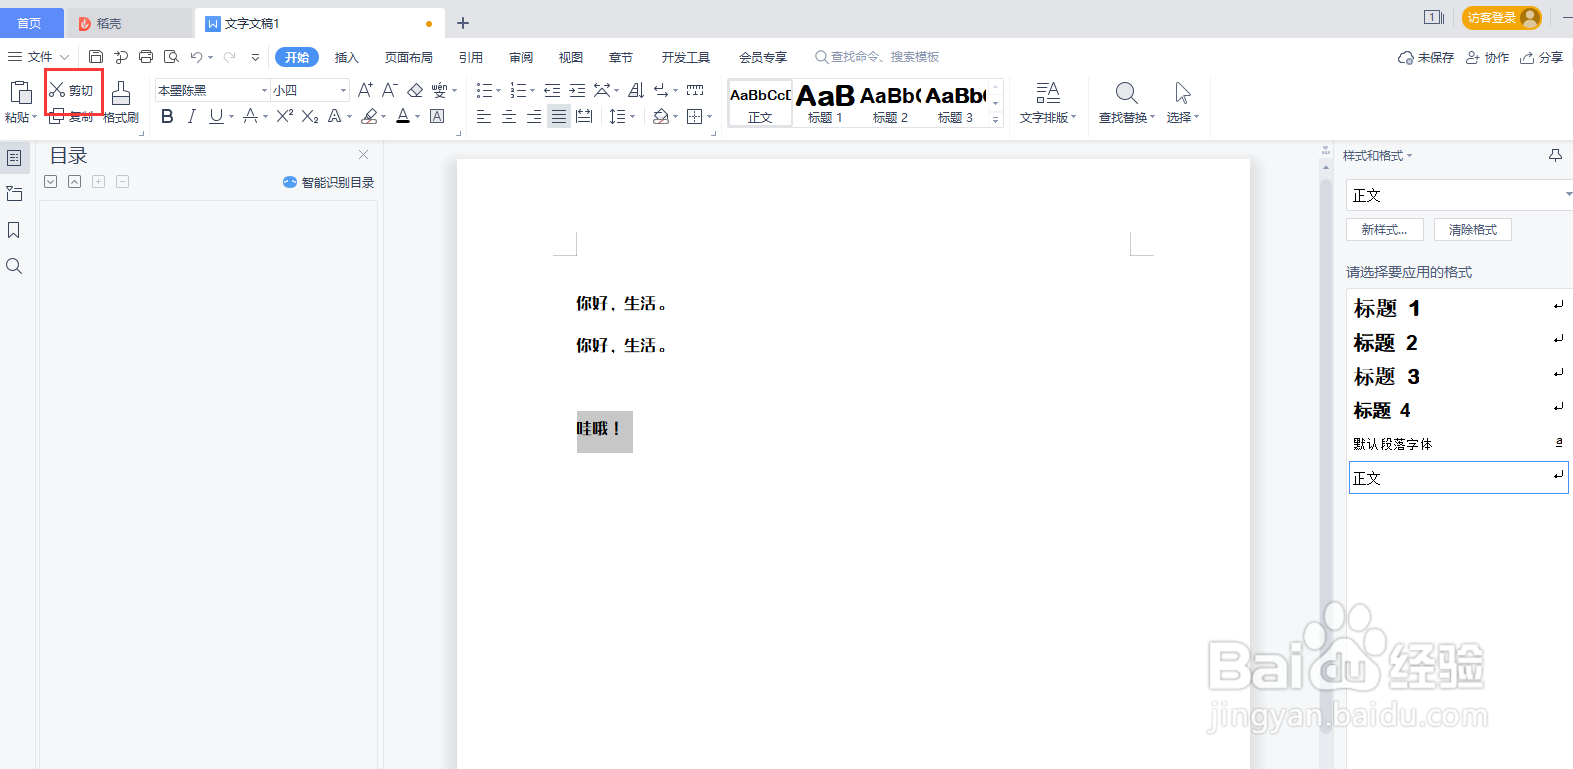Pin the Styles and Formatting panel
Screen dimensions: 1573x769
[1555, 155]
